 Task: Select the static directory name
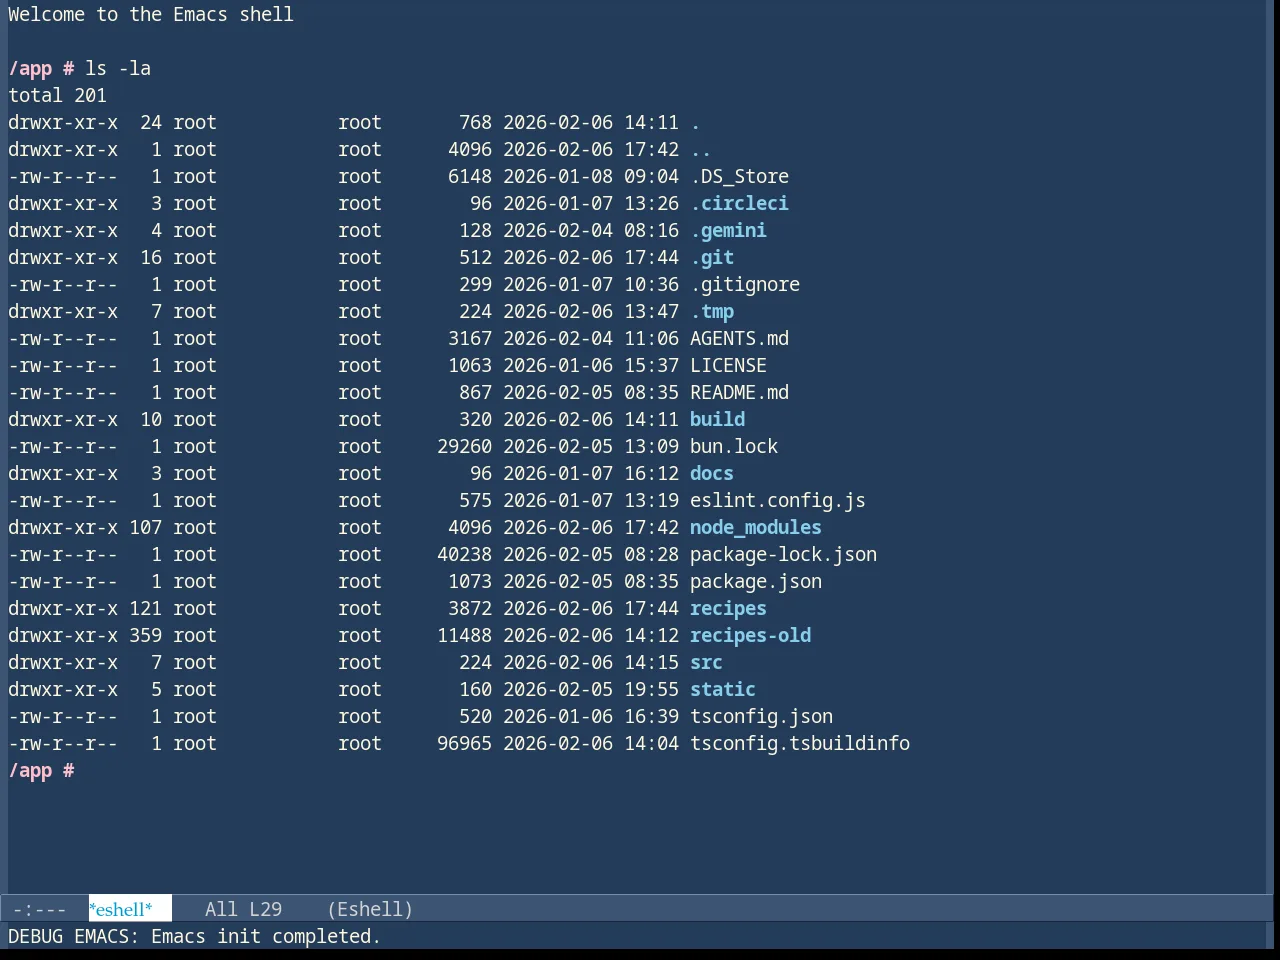(x=723, y=689)
